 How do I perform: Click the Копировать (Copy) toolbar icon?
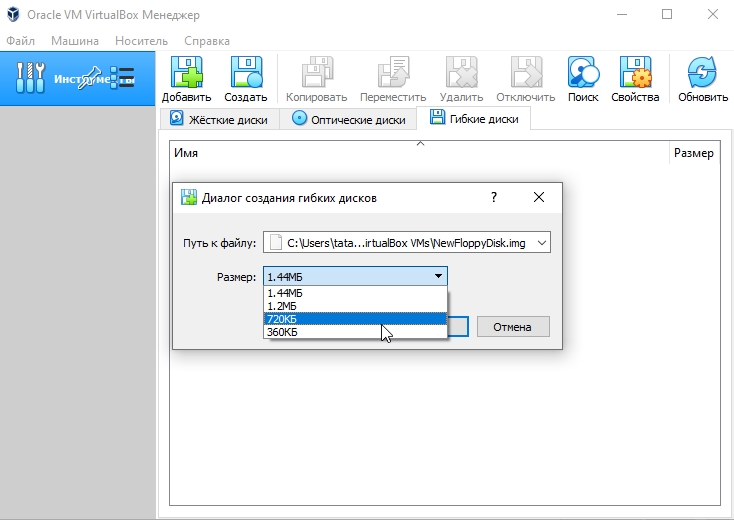(x=317, y=73)
